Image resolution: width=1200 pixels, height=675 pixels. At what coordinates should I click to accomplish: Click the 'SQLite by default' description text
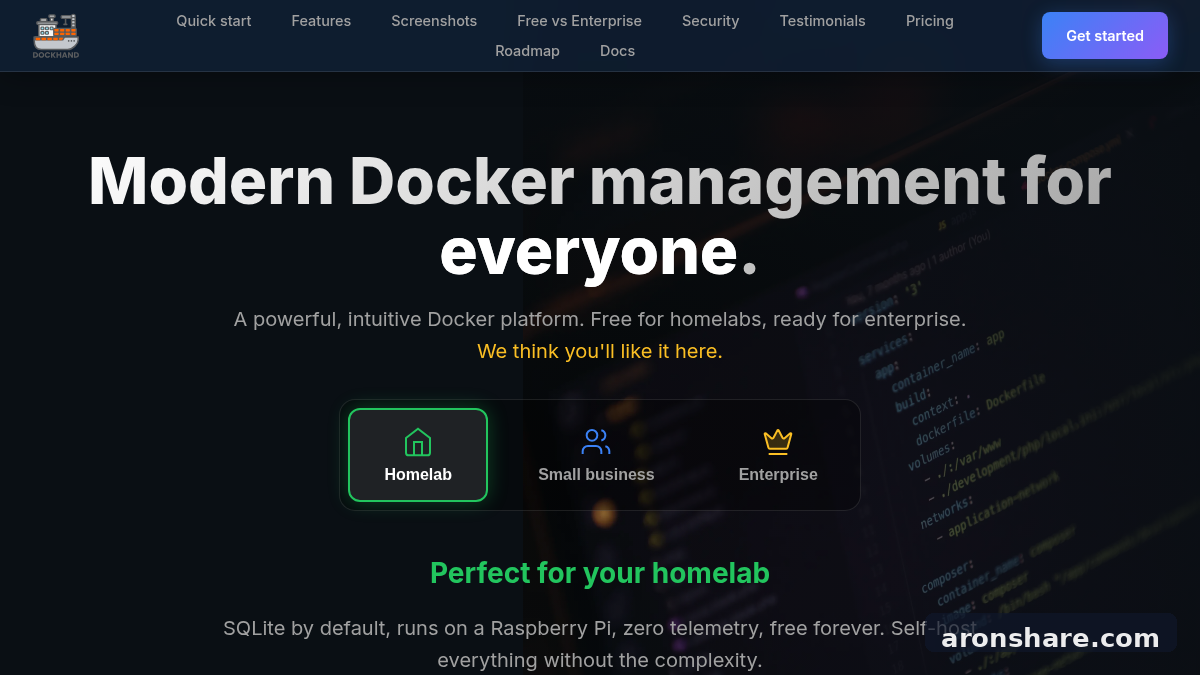(x=600, y=644)
